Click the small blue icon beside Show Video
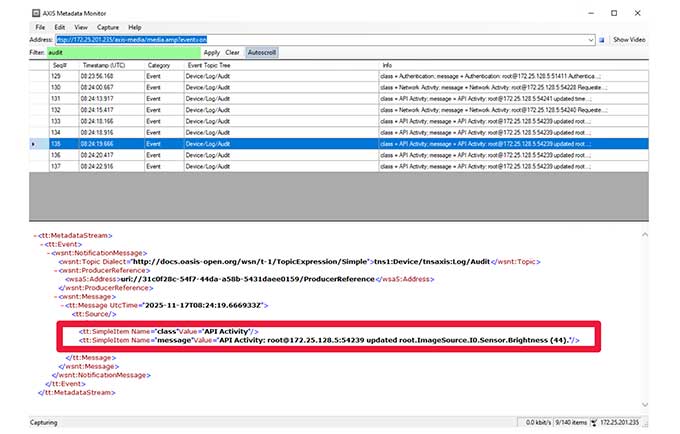Image resolution: width=680 pixels, height=434 pixels. coord(602,39)
